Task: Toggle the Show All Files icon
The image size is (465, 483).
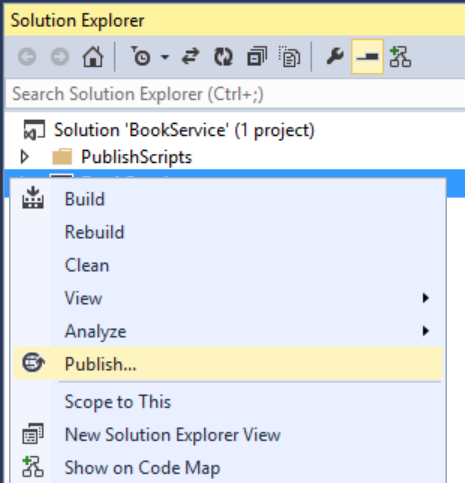Action: point(289,56)
